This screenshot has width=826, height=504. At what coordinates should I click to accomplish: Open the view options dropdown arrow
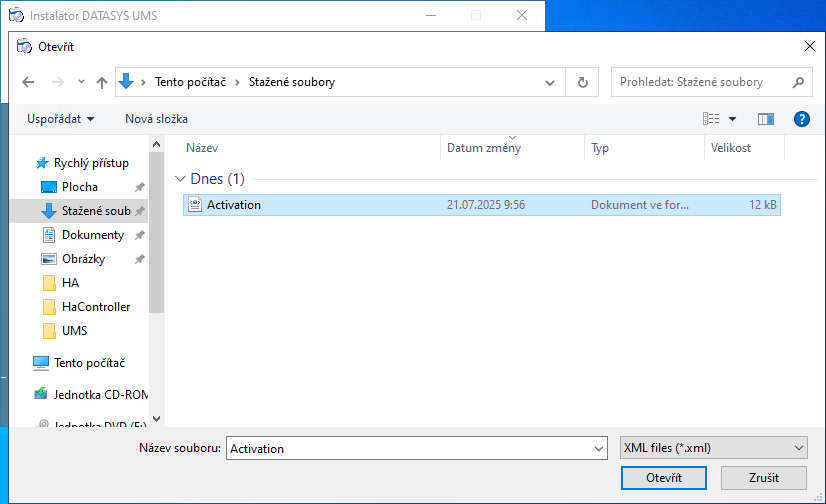732,119
